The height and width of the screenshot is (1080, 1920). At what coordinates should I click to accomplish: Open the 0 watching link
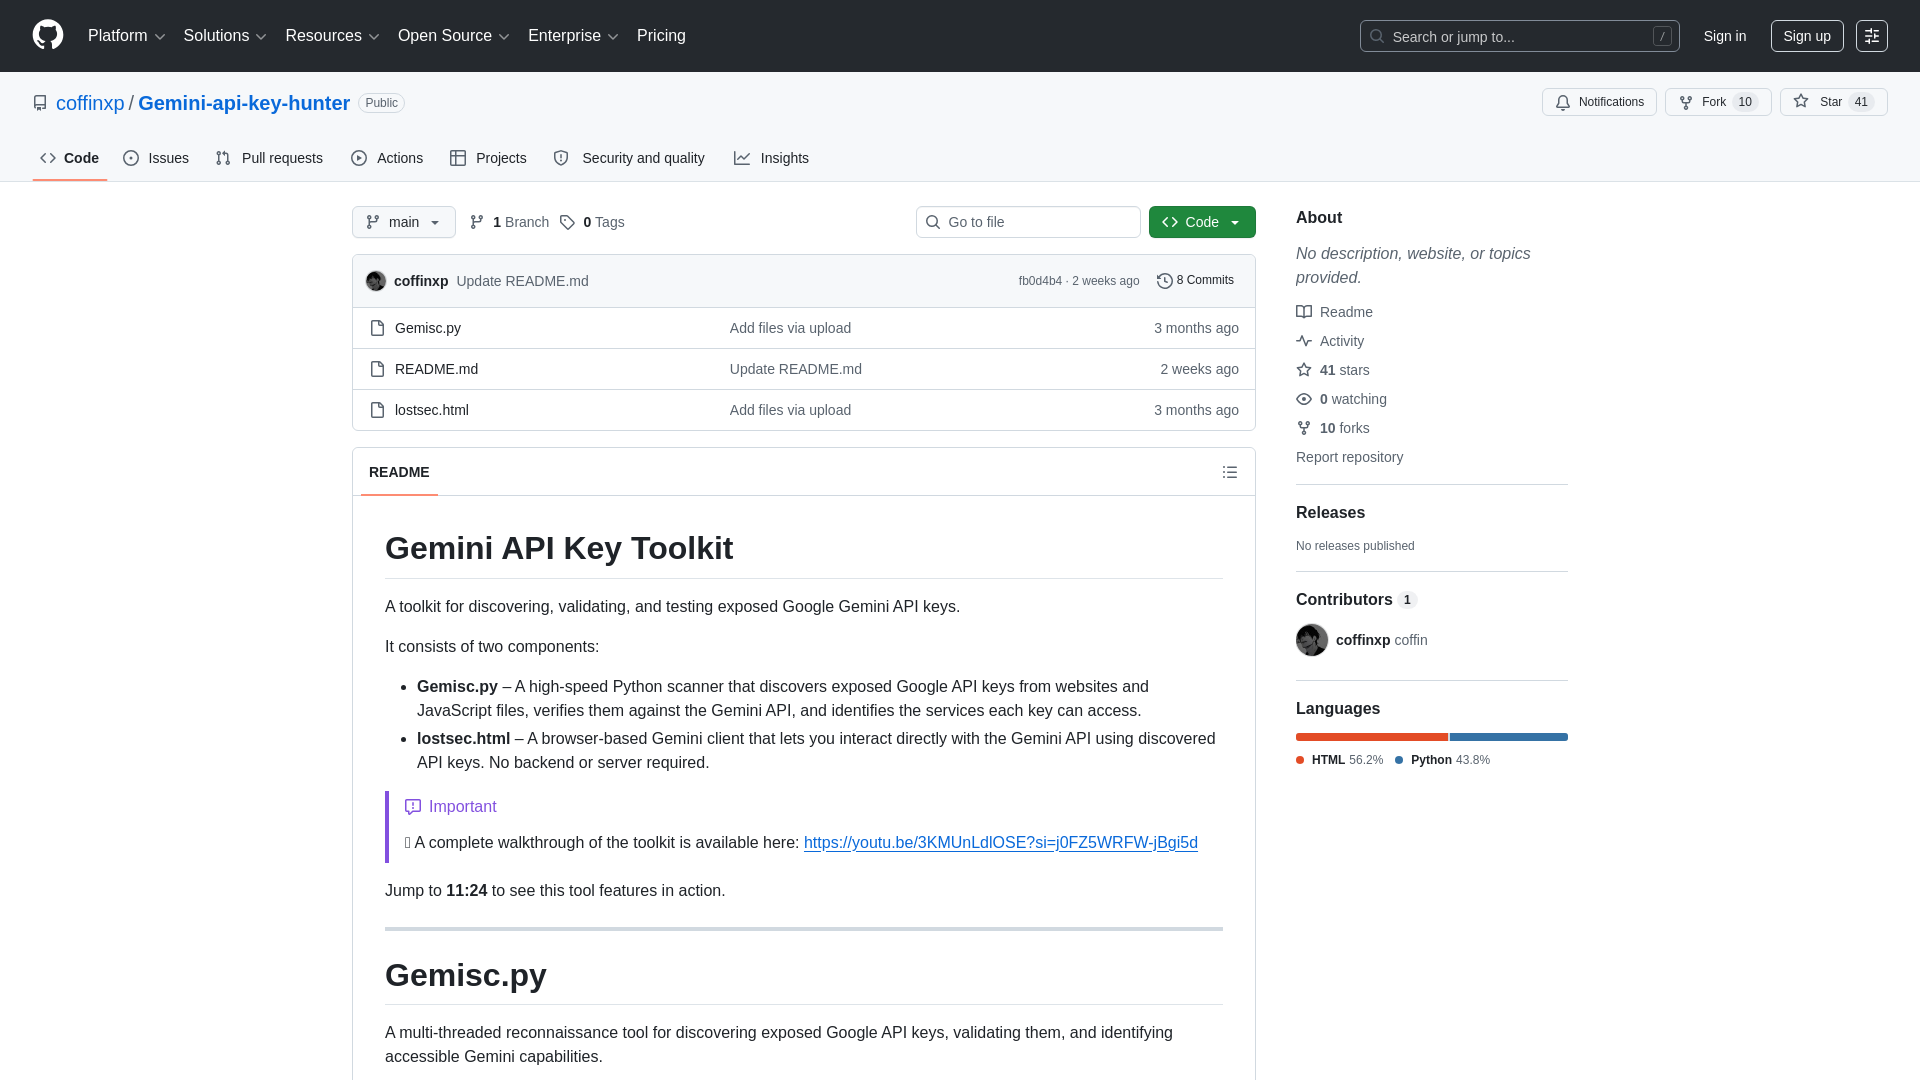[1341, 399]
